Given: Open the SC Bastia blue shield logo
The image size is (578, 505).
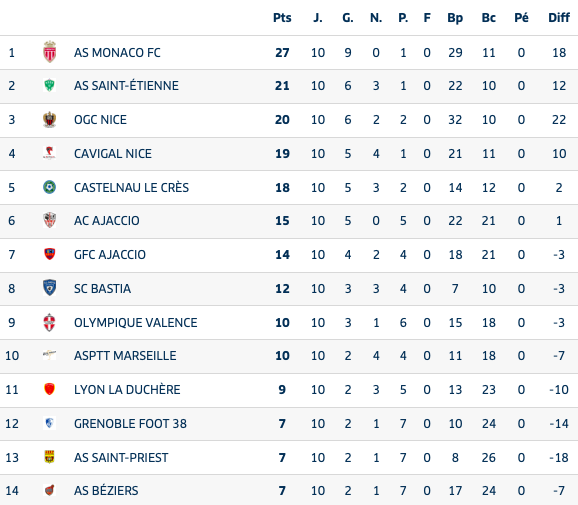Looking at the screenshot, I should coord(49,288).
